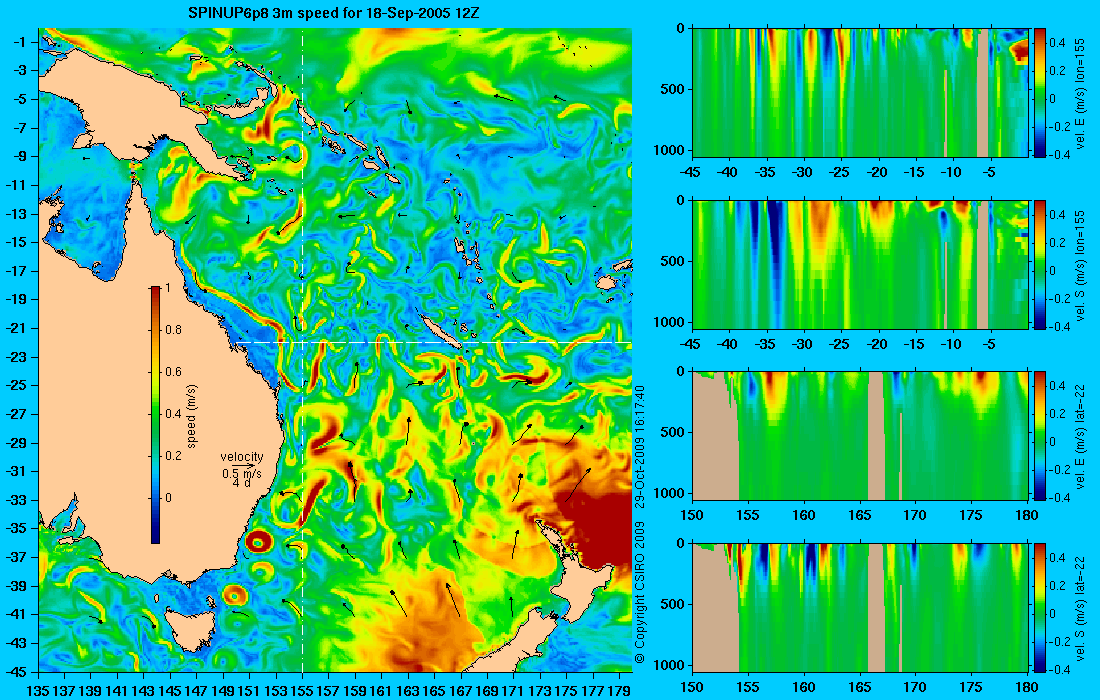Open the 'vel. S (m/s) lon=155' section panel
Image resolution: width=1100 pixels, height=700 pixels.
861,264
